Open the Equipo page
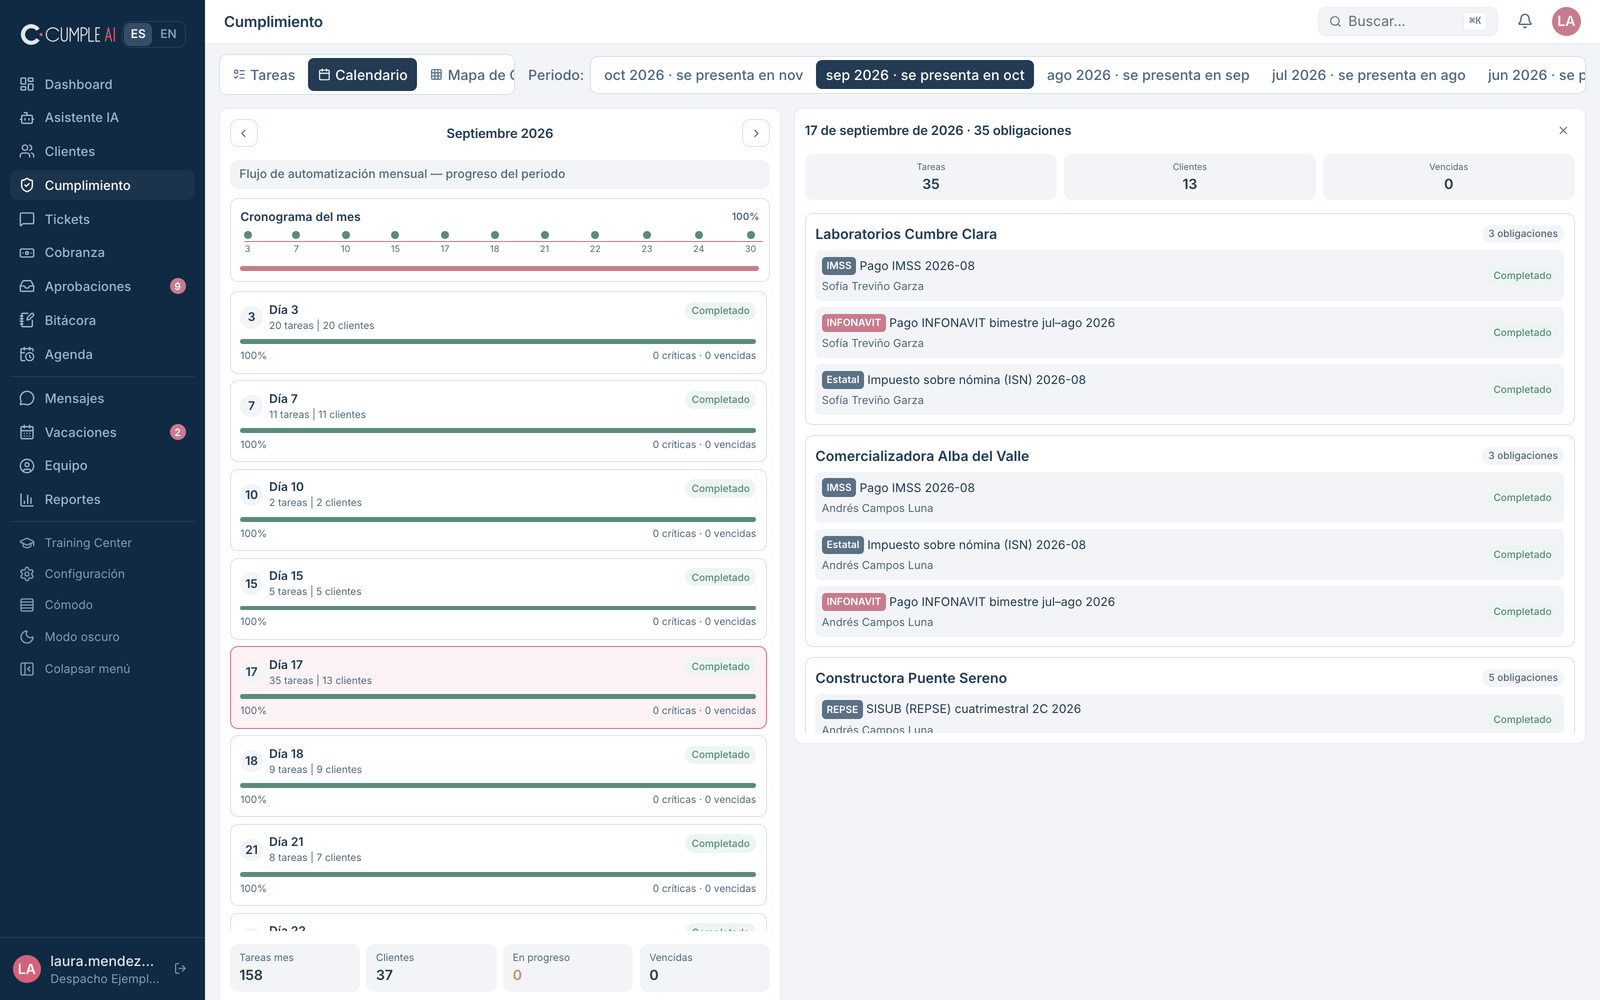Screen dimensions: 1600x1000 [102, 466]
